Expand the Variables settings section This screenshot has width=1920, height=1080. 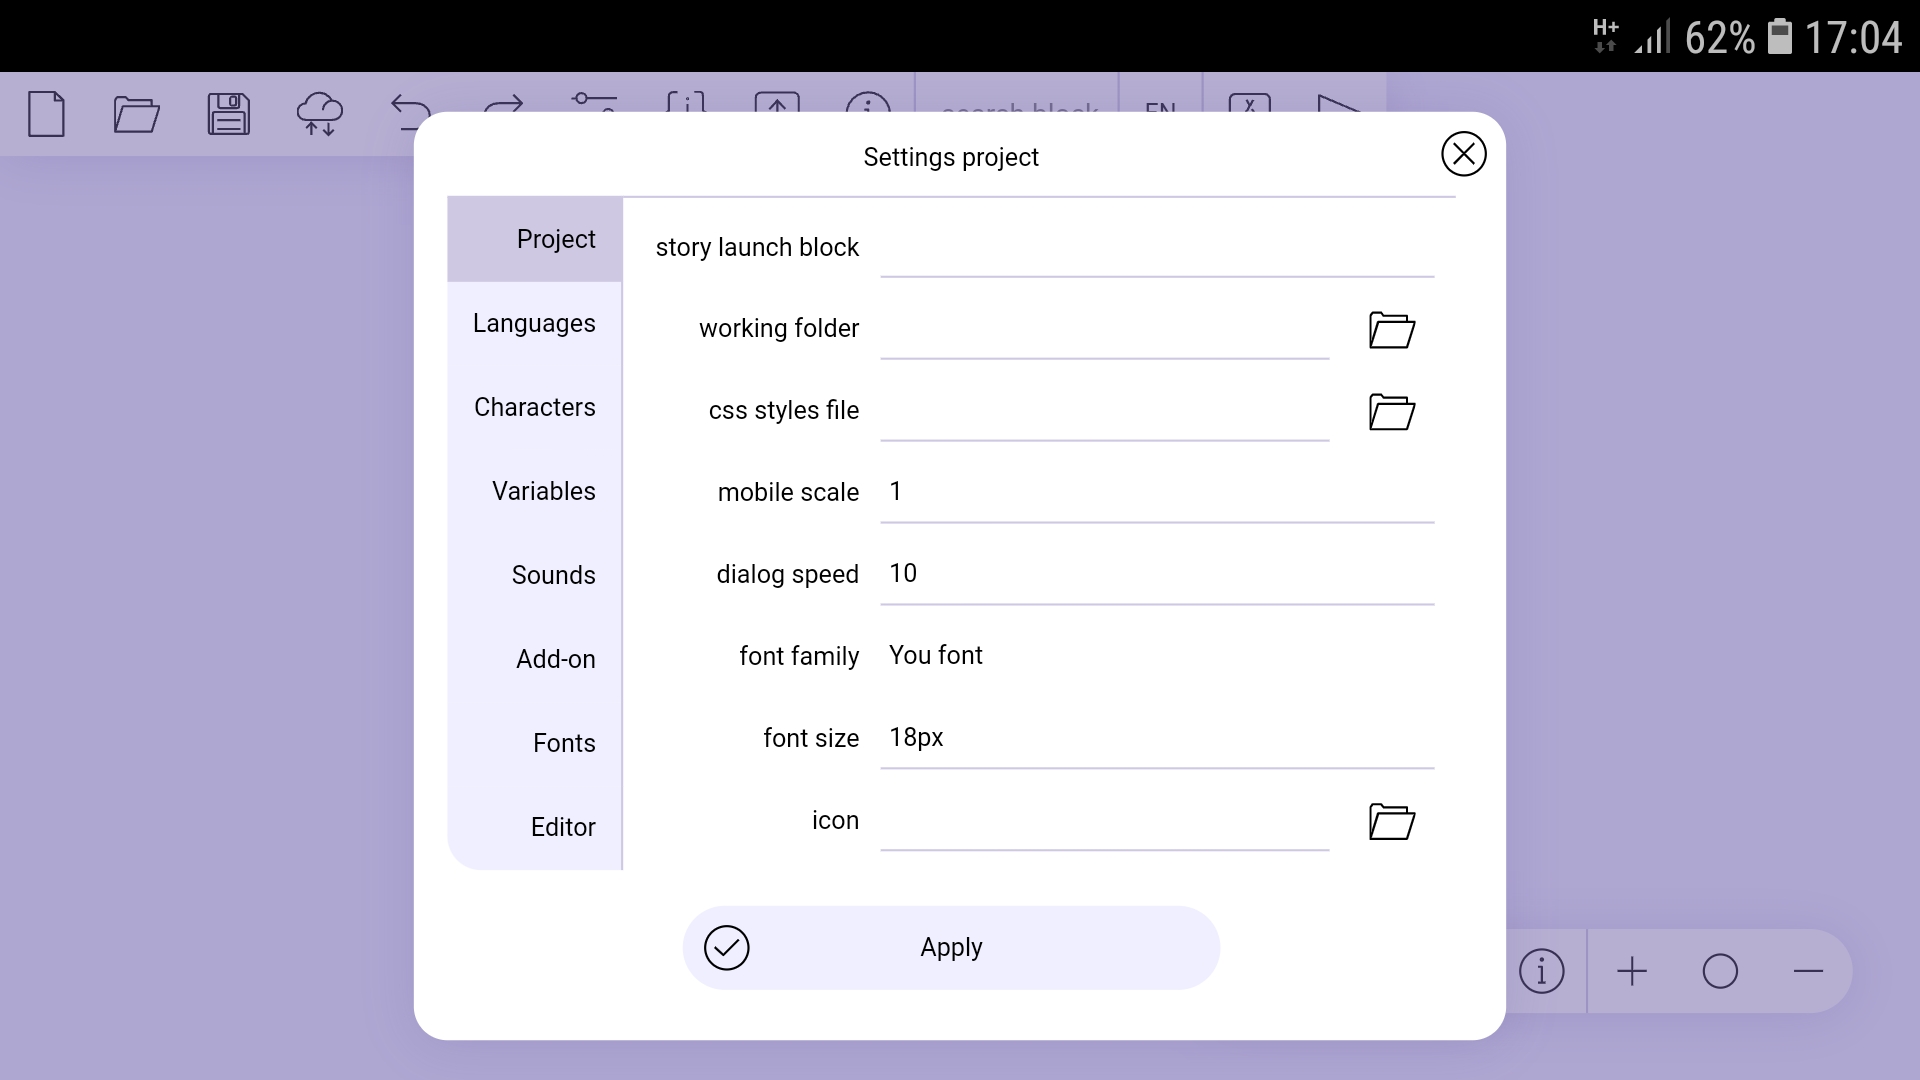[x=545, y=491]
